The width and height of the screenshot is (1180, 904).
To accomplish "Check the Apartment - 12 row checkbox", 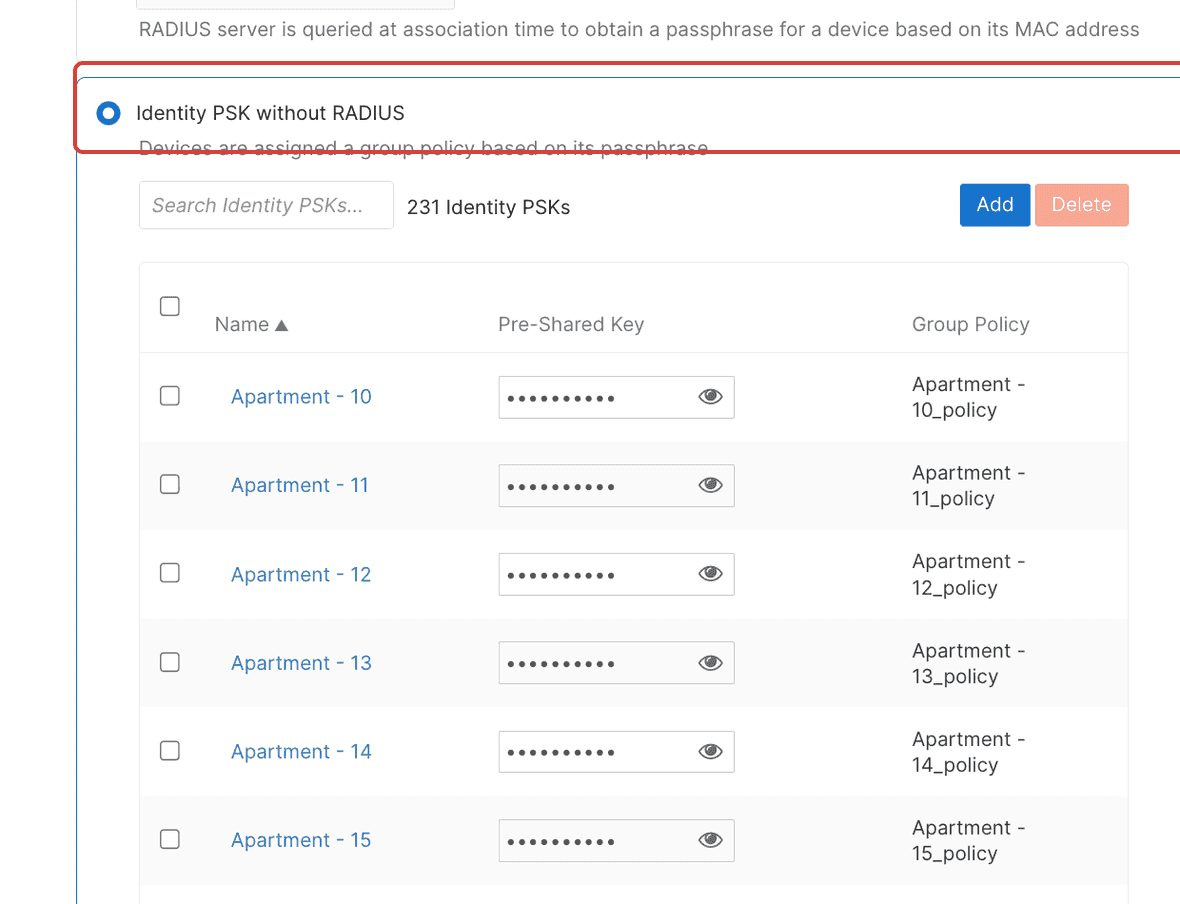I will coord(170,573).
